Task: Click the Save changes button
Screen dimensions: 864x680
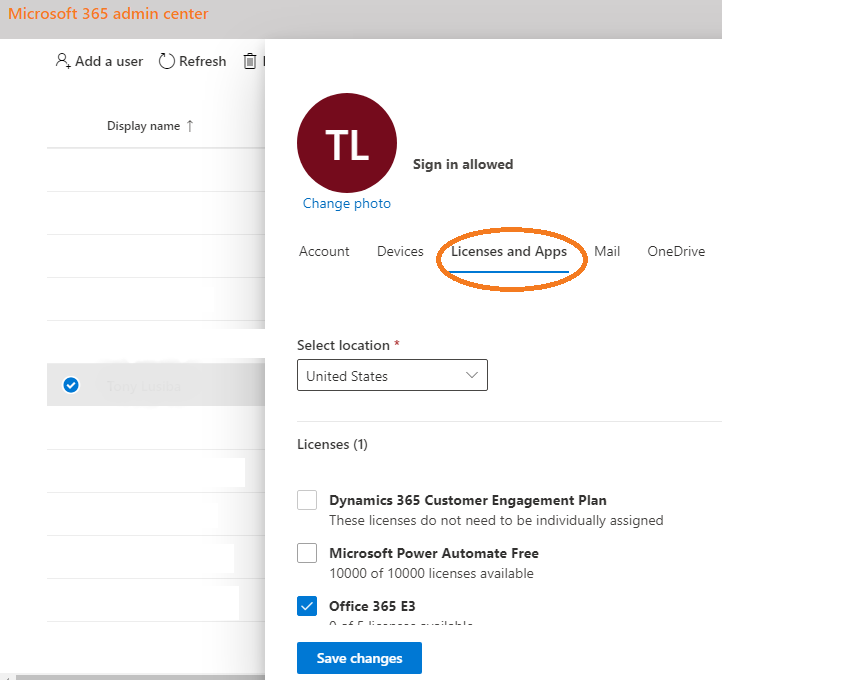Action: 359,658
